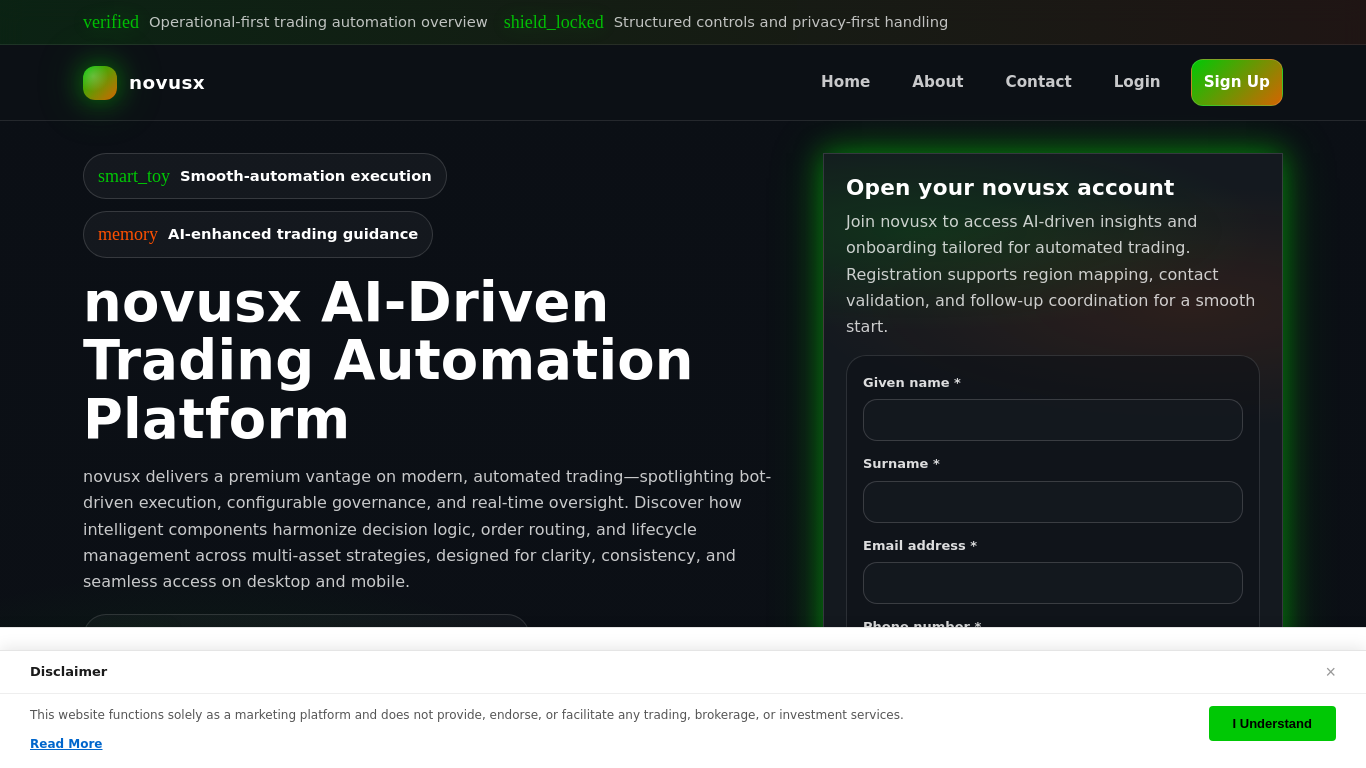
Task: Click the novusx gradient logo icon
Action: pyautogui.click(x=100, y=83)
